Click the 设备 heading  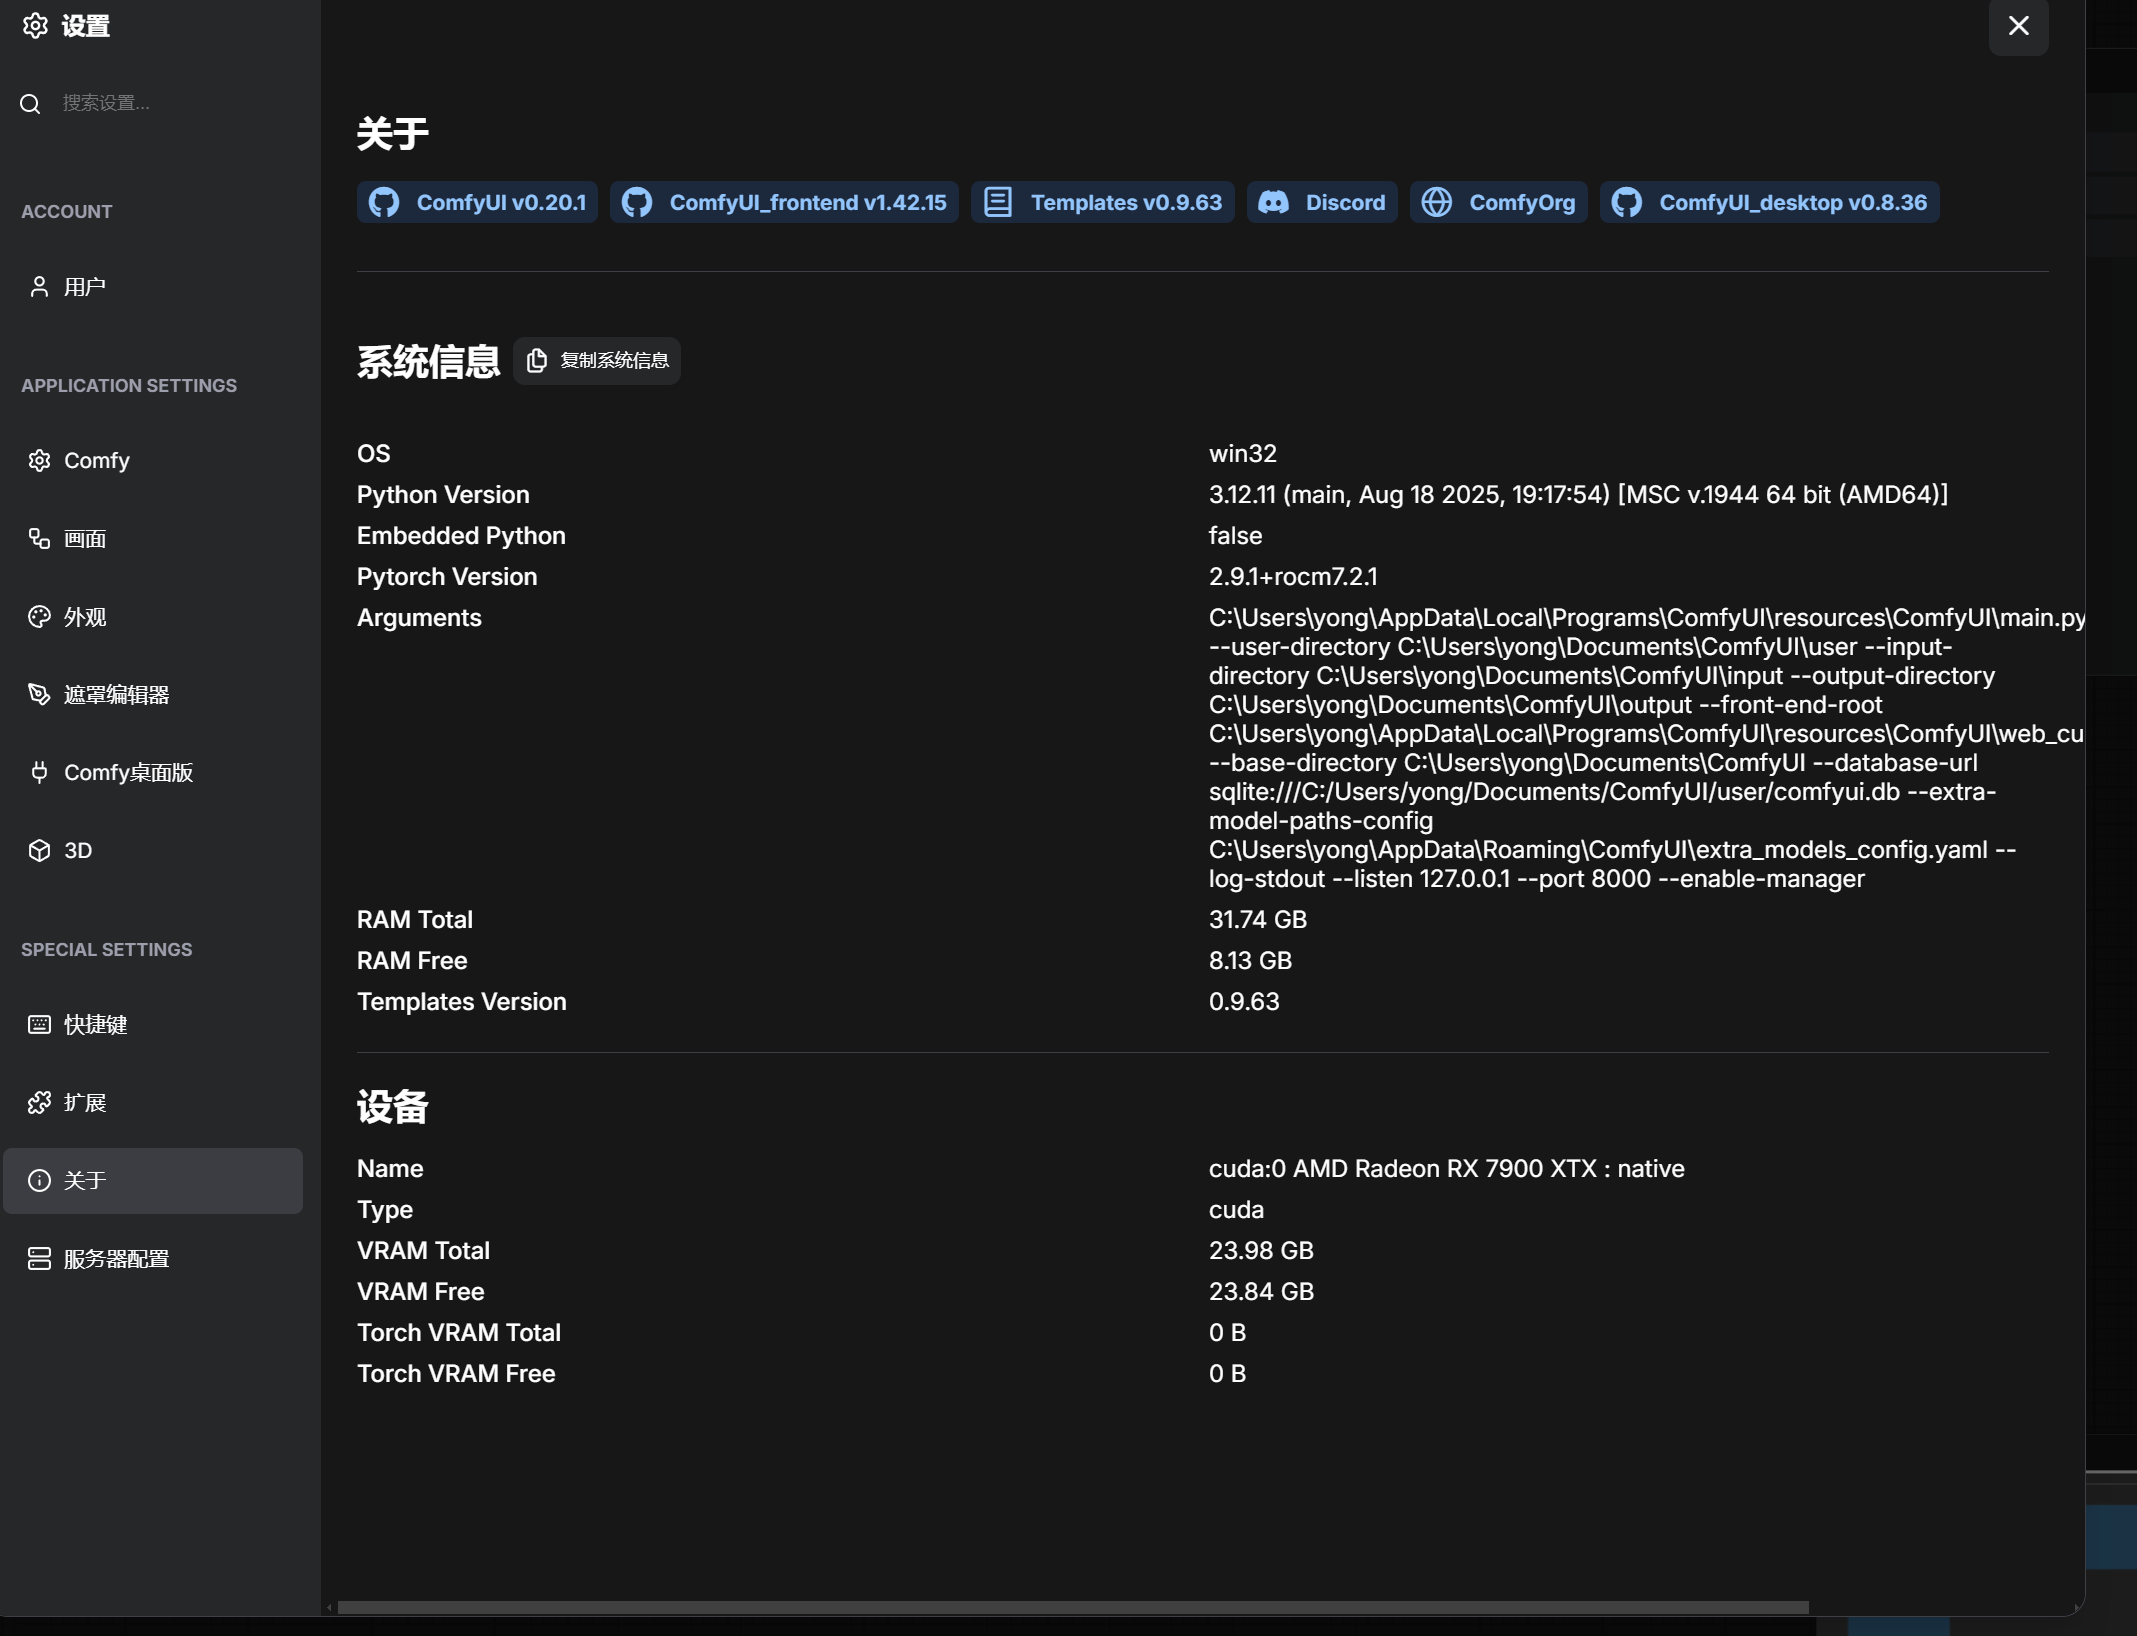pos(392,1107)
